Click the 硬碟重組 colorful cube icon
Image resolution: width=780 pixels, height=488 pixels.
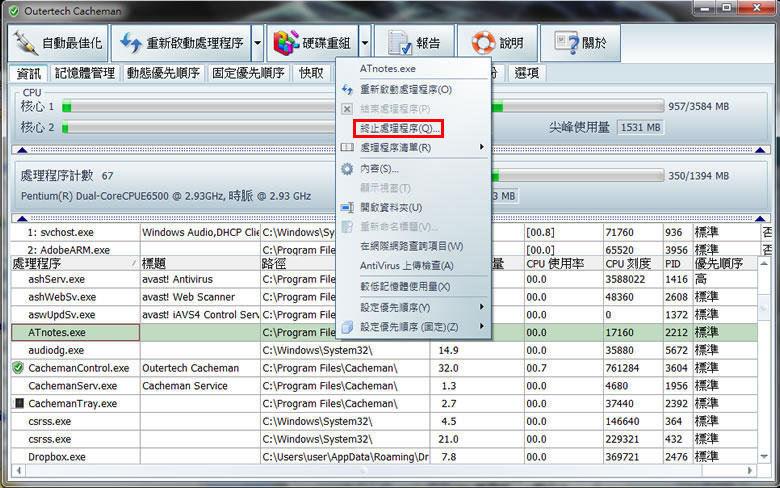coord(288,43)
